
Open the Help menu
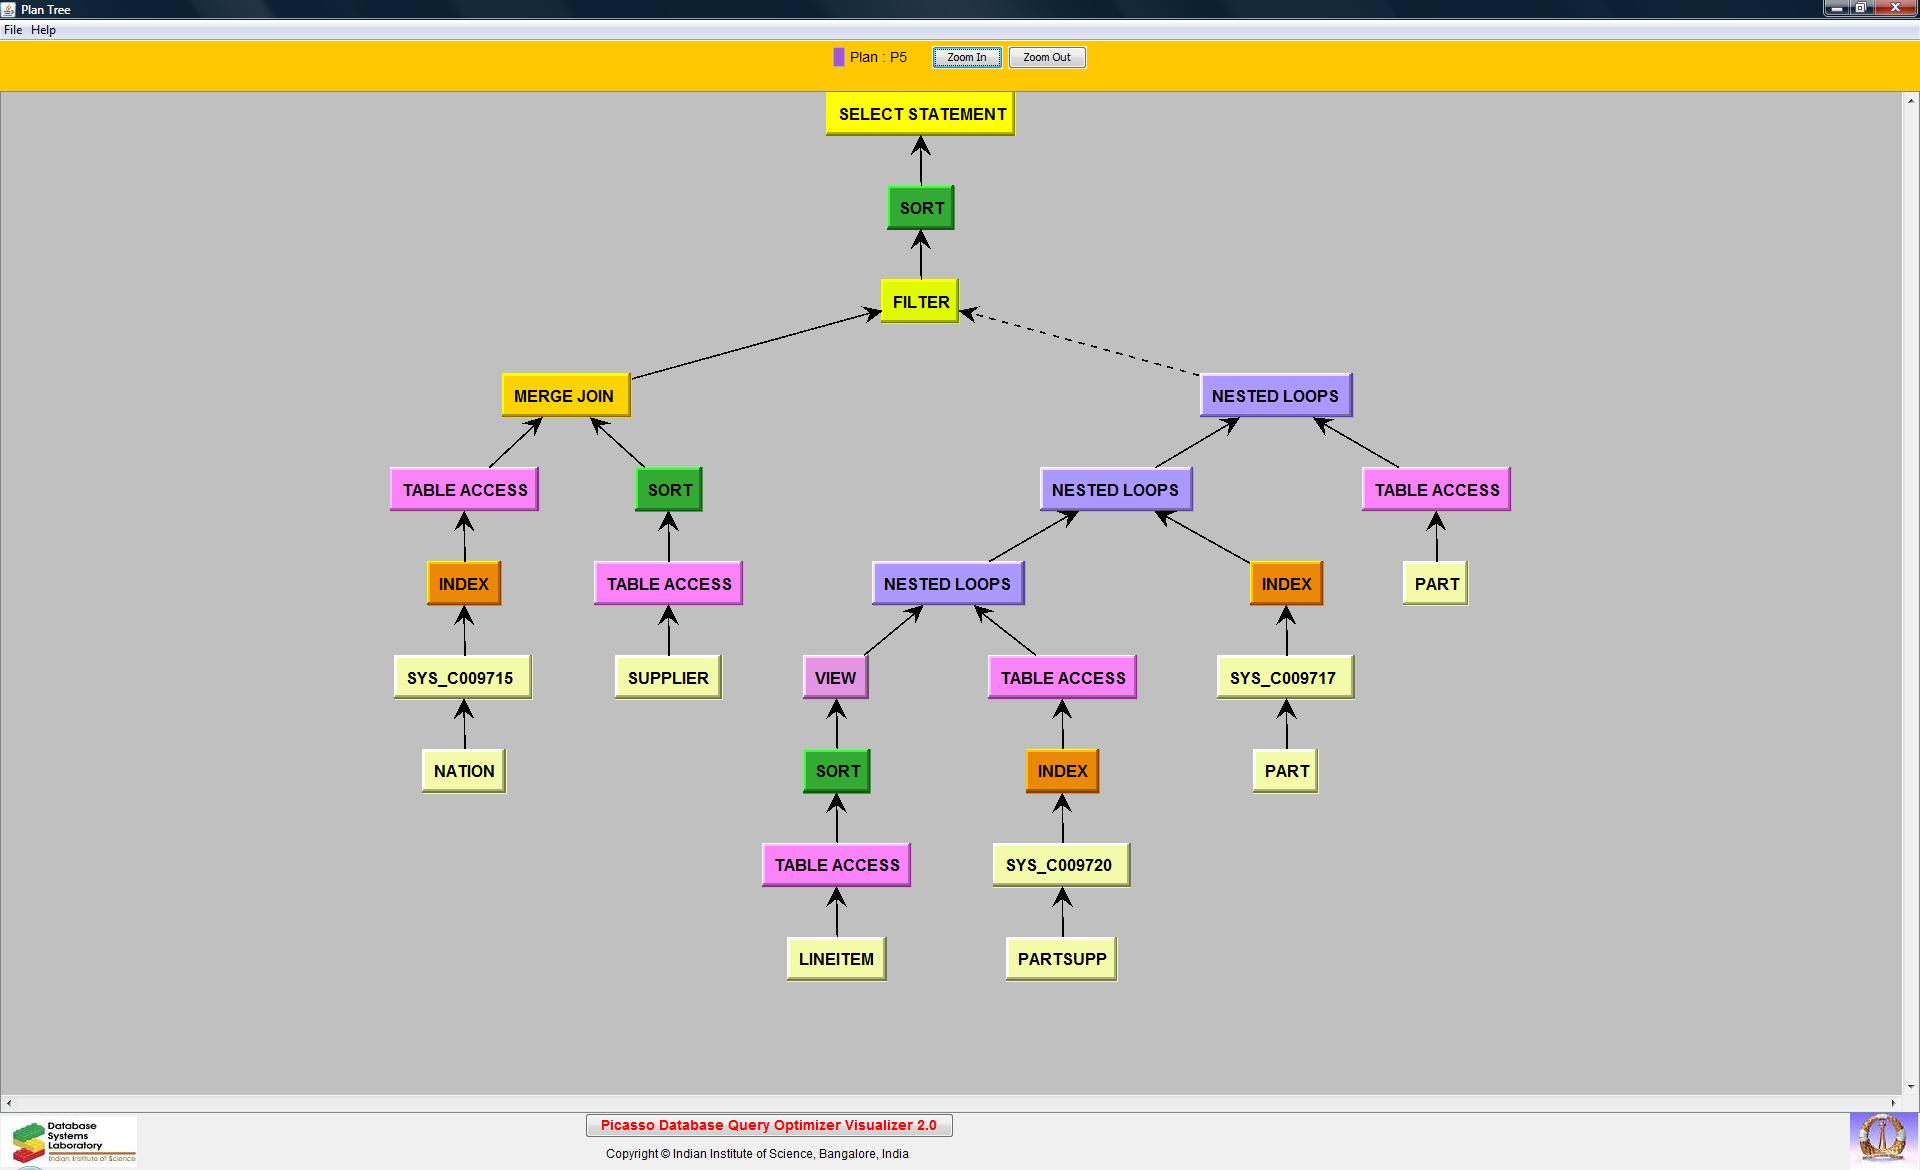click(43, 30)
